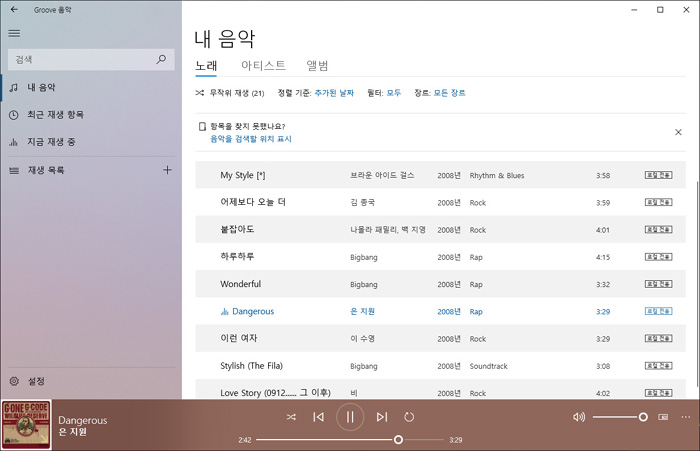Toggle shuffle in the playback bar
This screenshot has height=451, width=700.
tap(291, 416)
